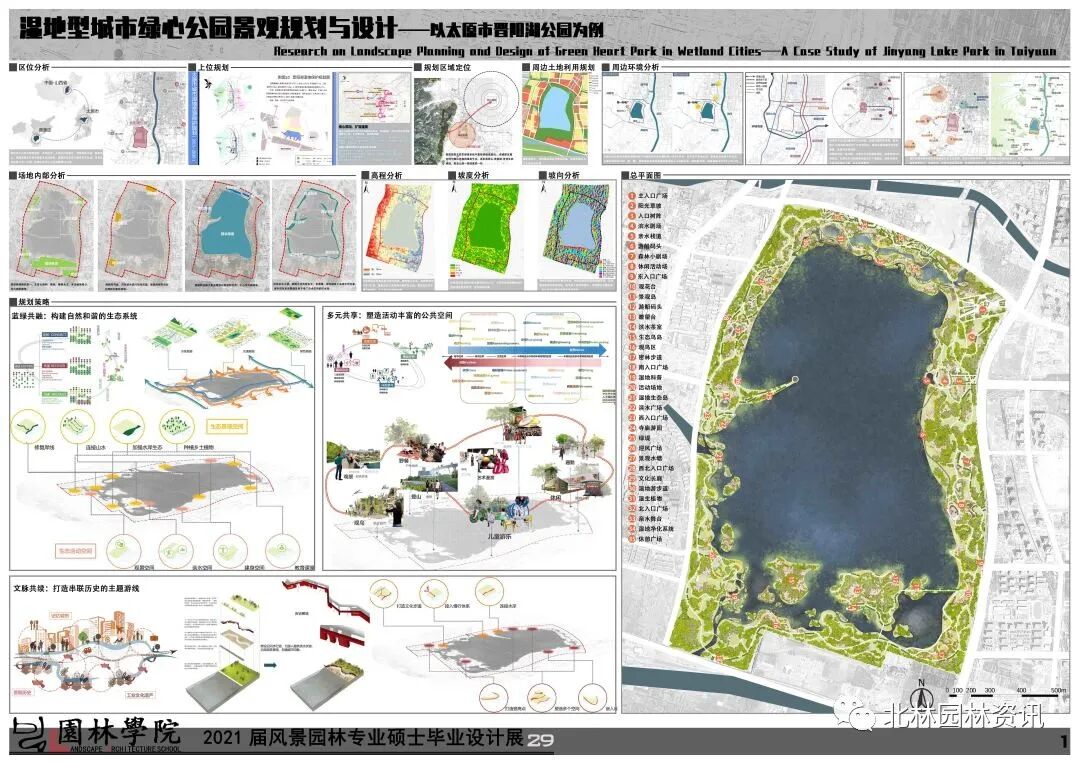Select the 连接山水 circular diagram icon
This screenshot has width=1080, height=764.
click(x=77, y=425)
